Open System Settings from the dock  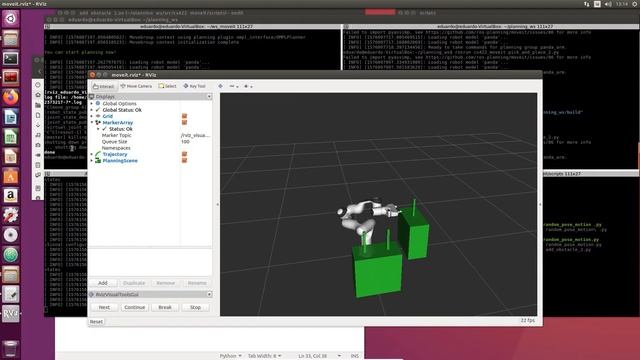tap(11, 215)
